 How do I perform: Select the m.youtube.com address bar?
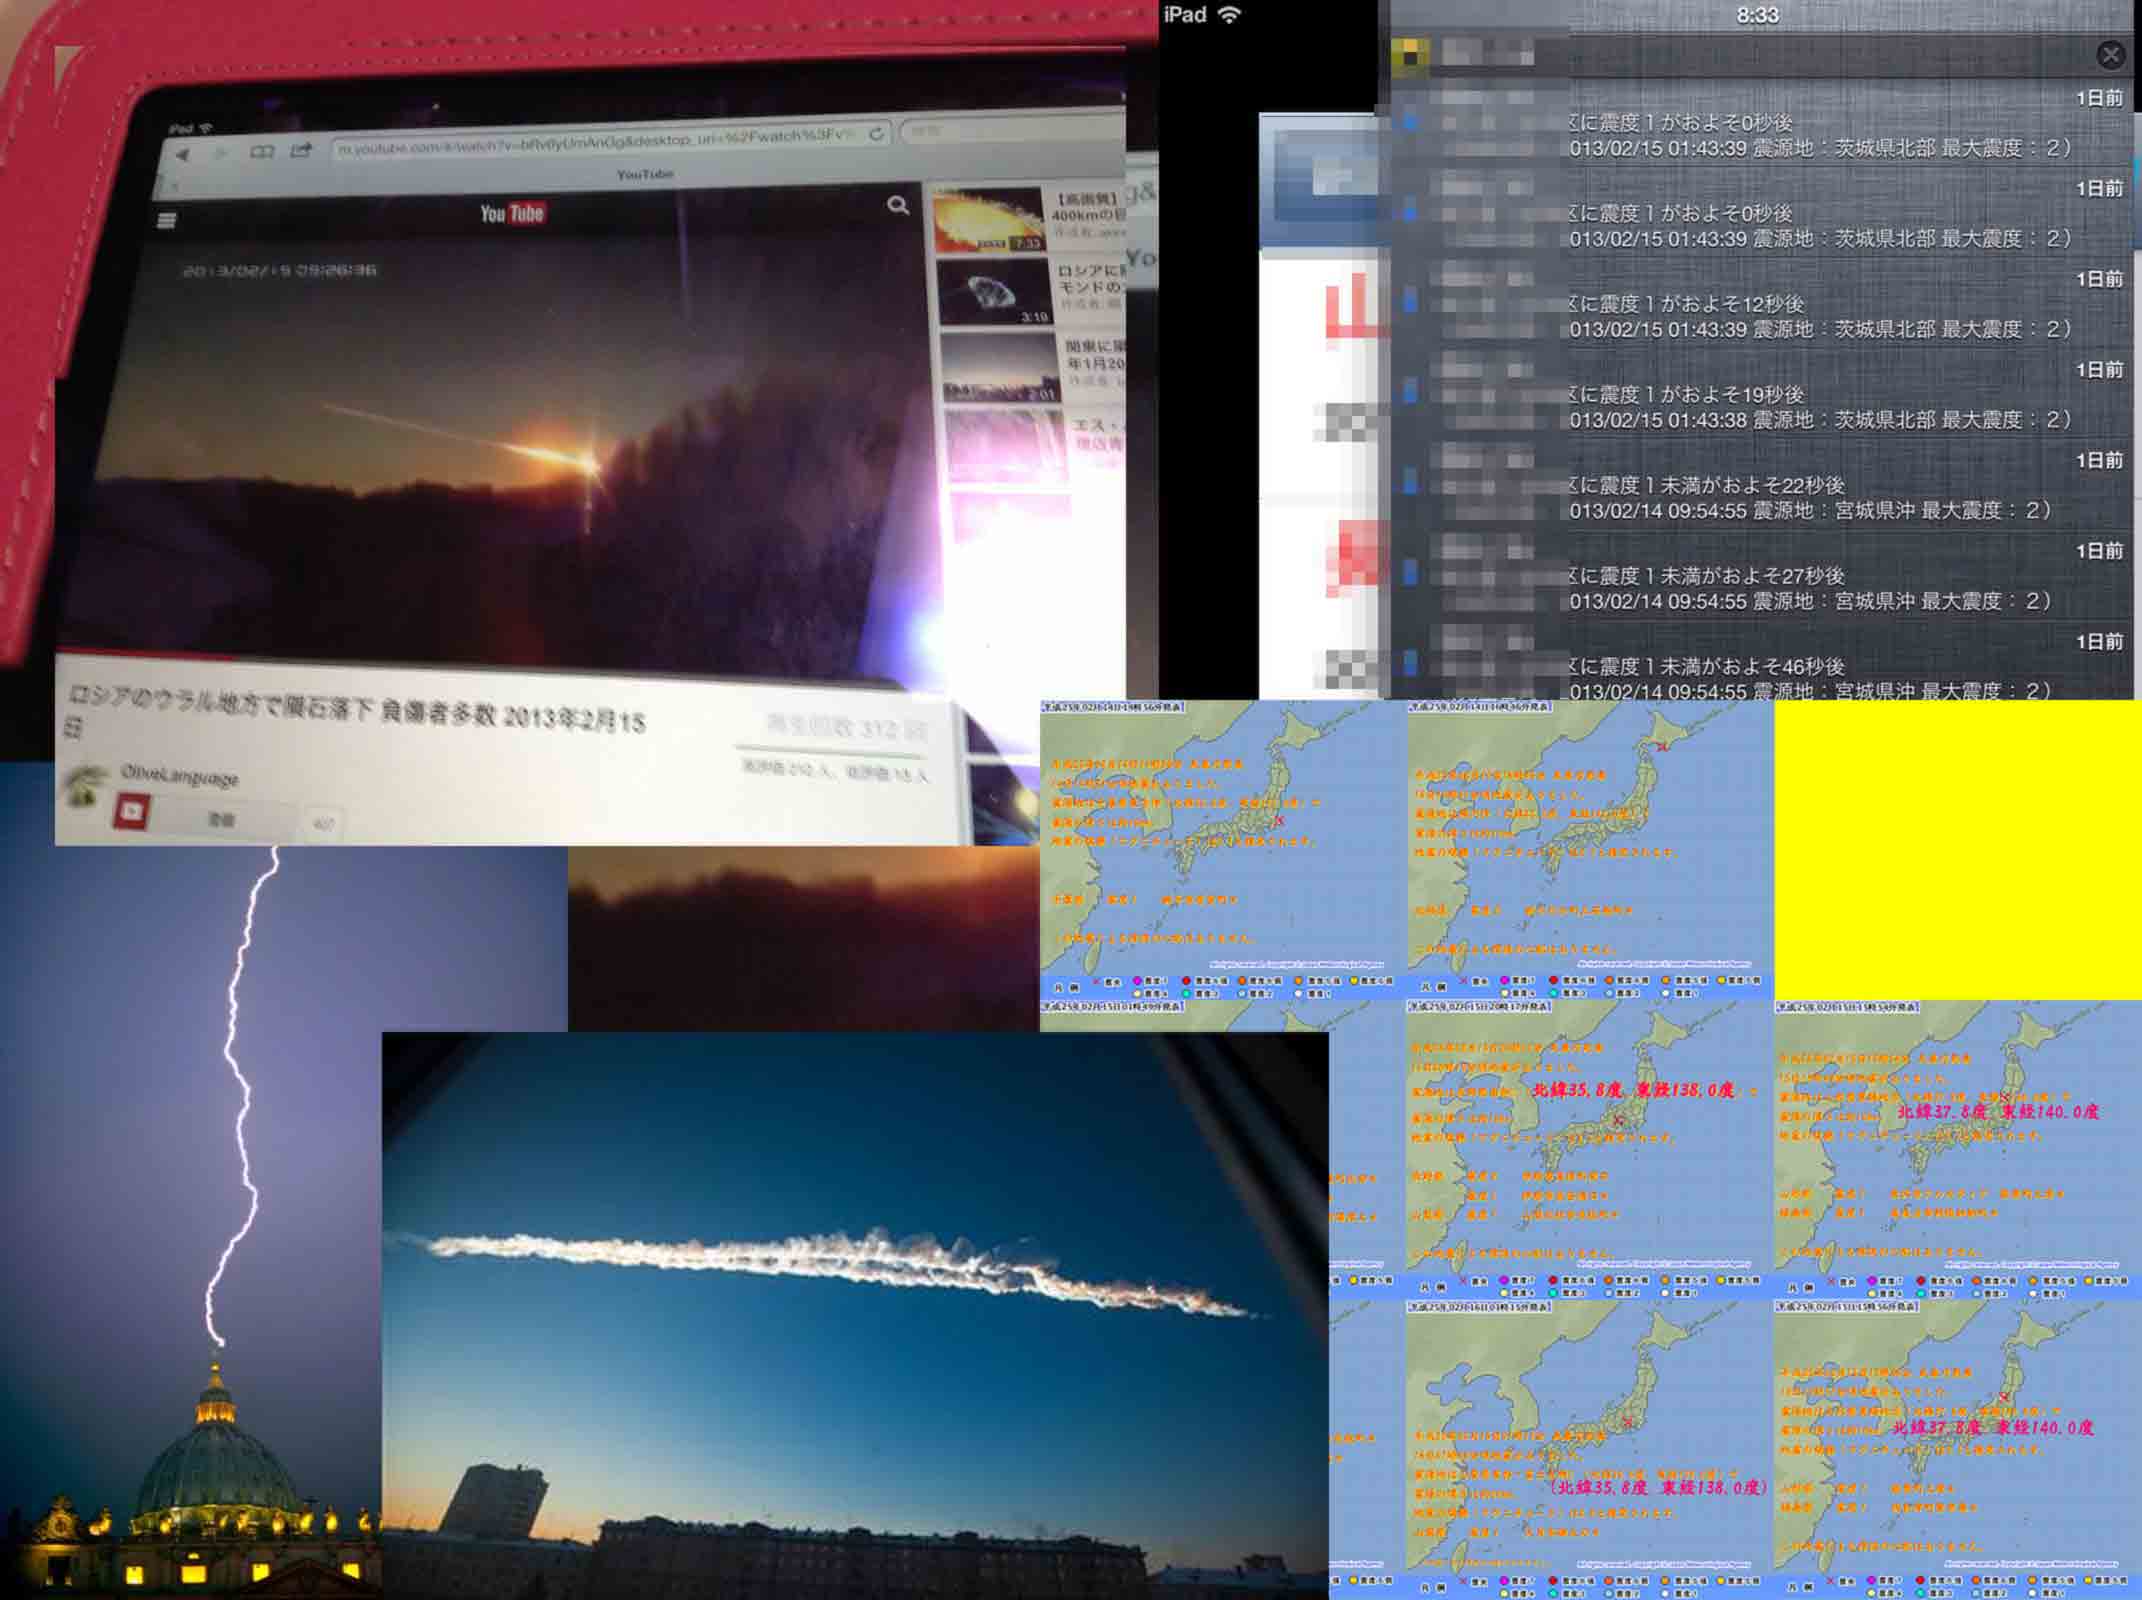click(610, 141)
